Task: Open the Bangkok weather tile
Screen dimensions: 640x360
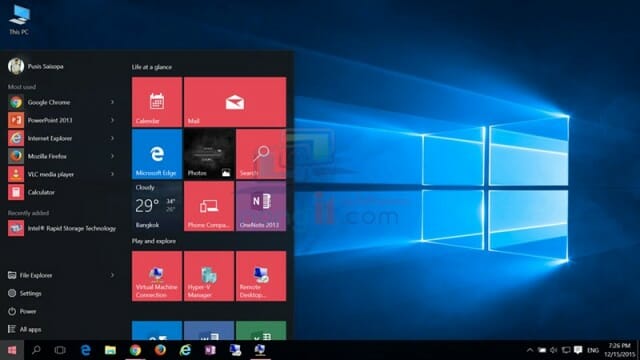Action: 157,206
